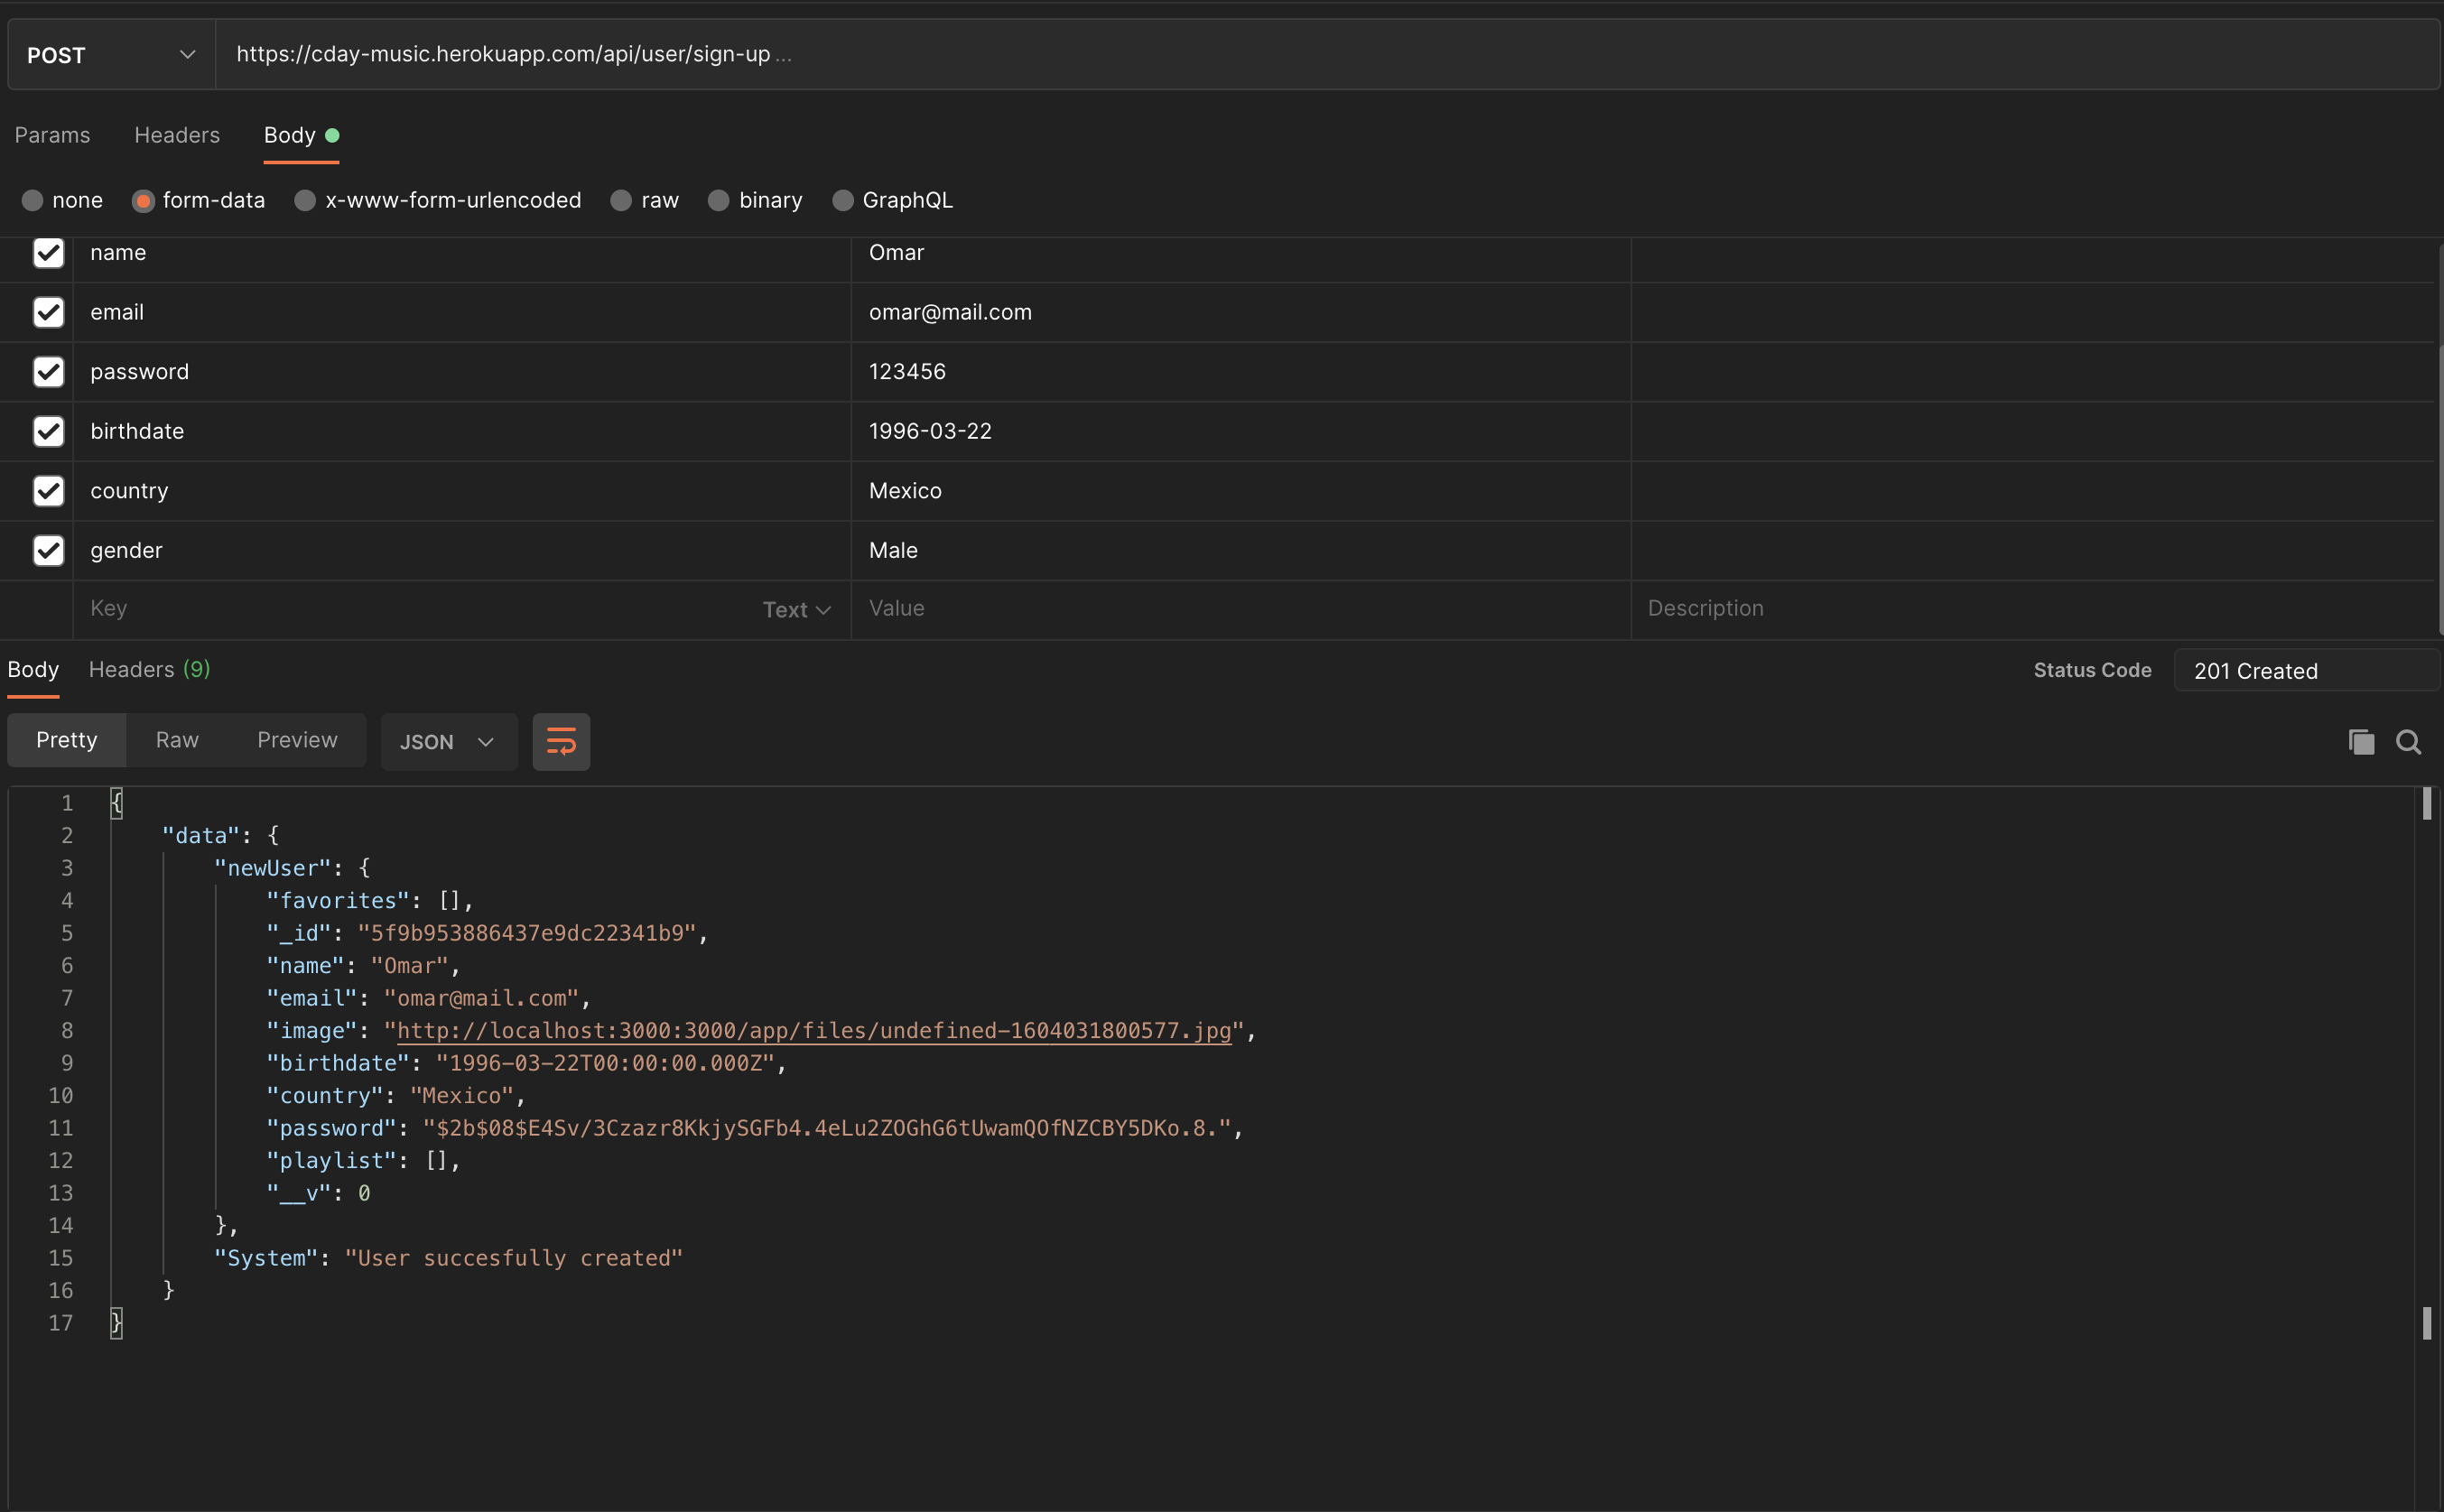Copy response body with the copy icon
This screenshot has height=1512, width=2444.
point(2361,742)
